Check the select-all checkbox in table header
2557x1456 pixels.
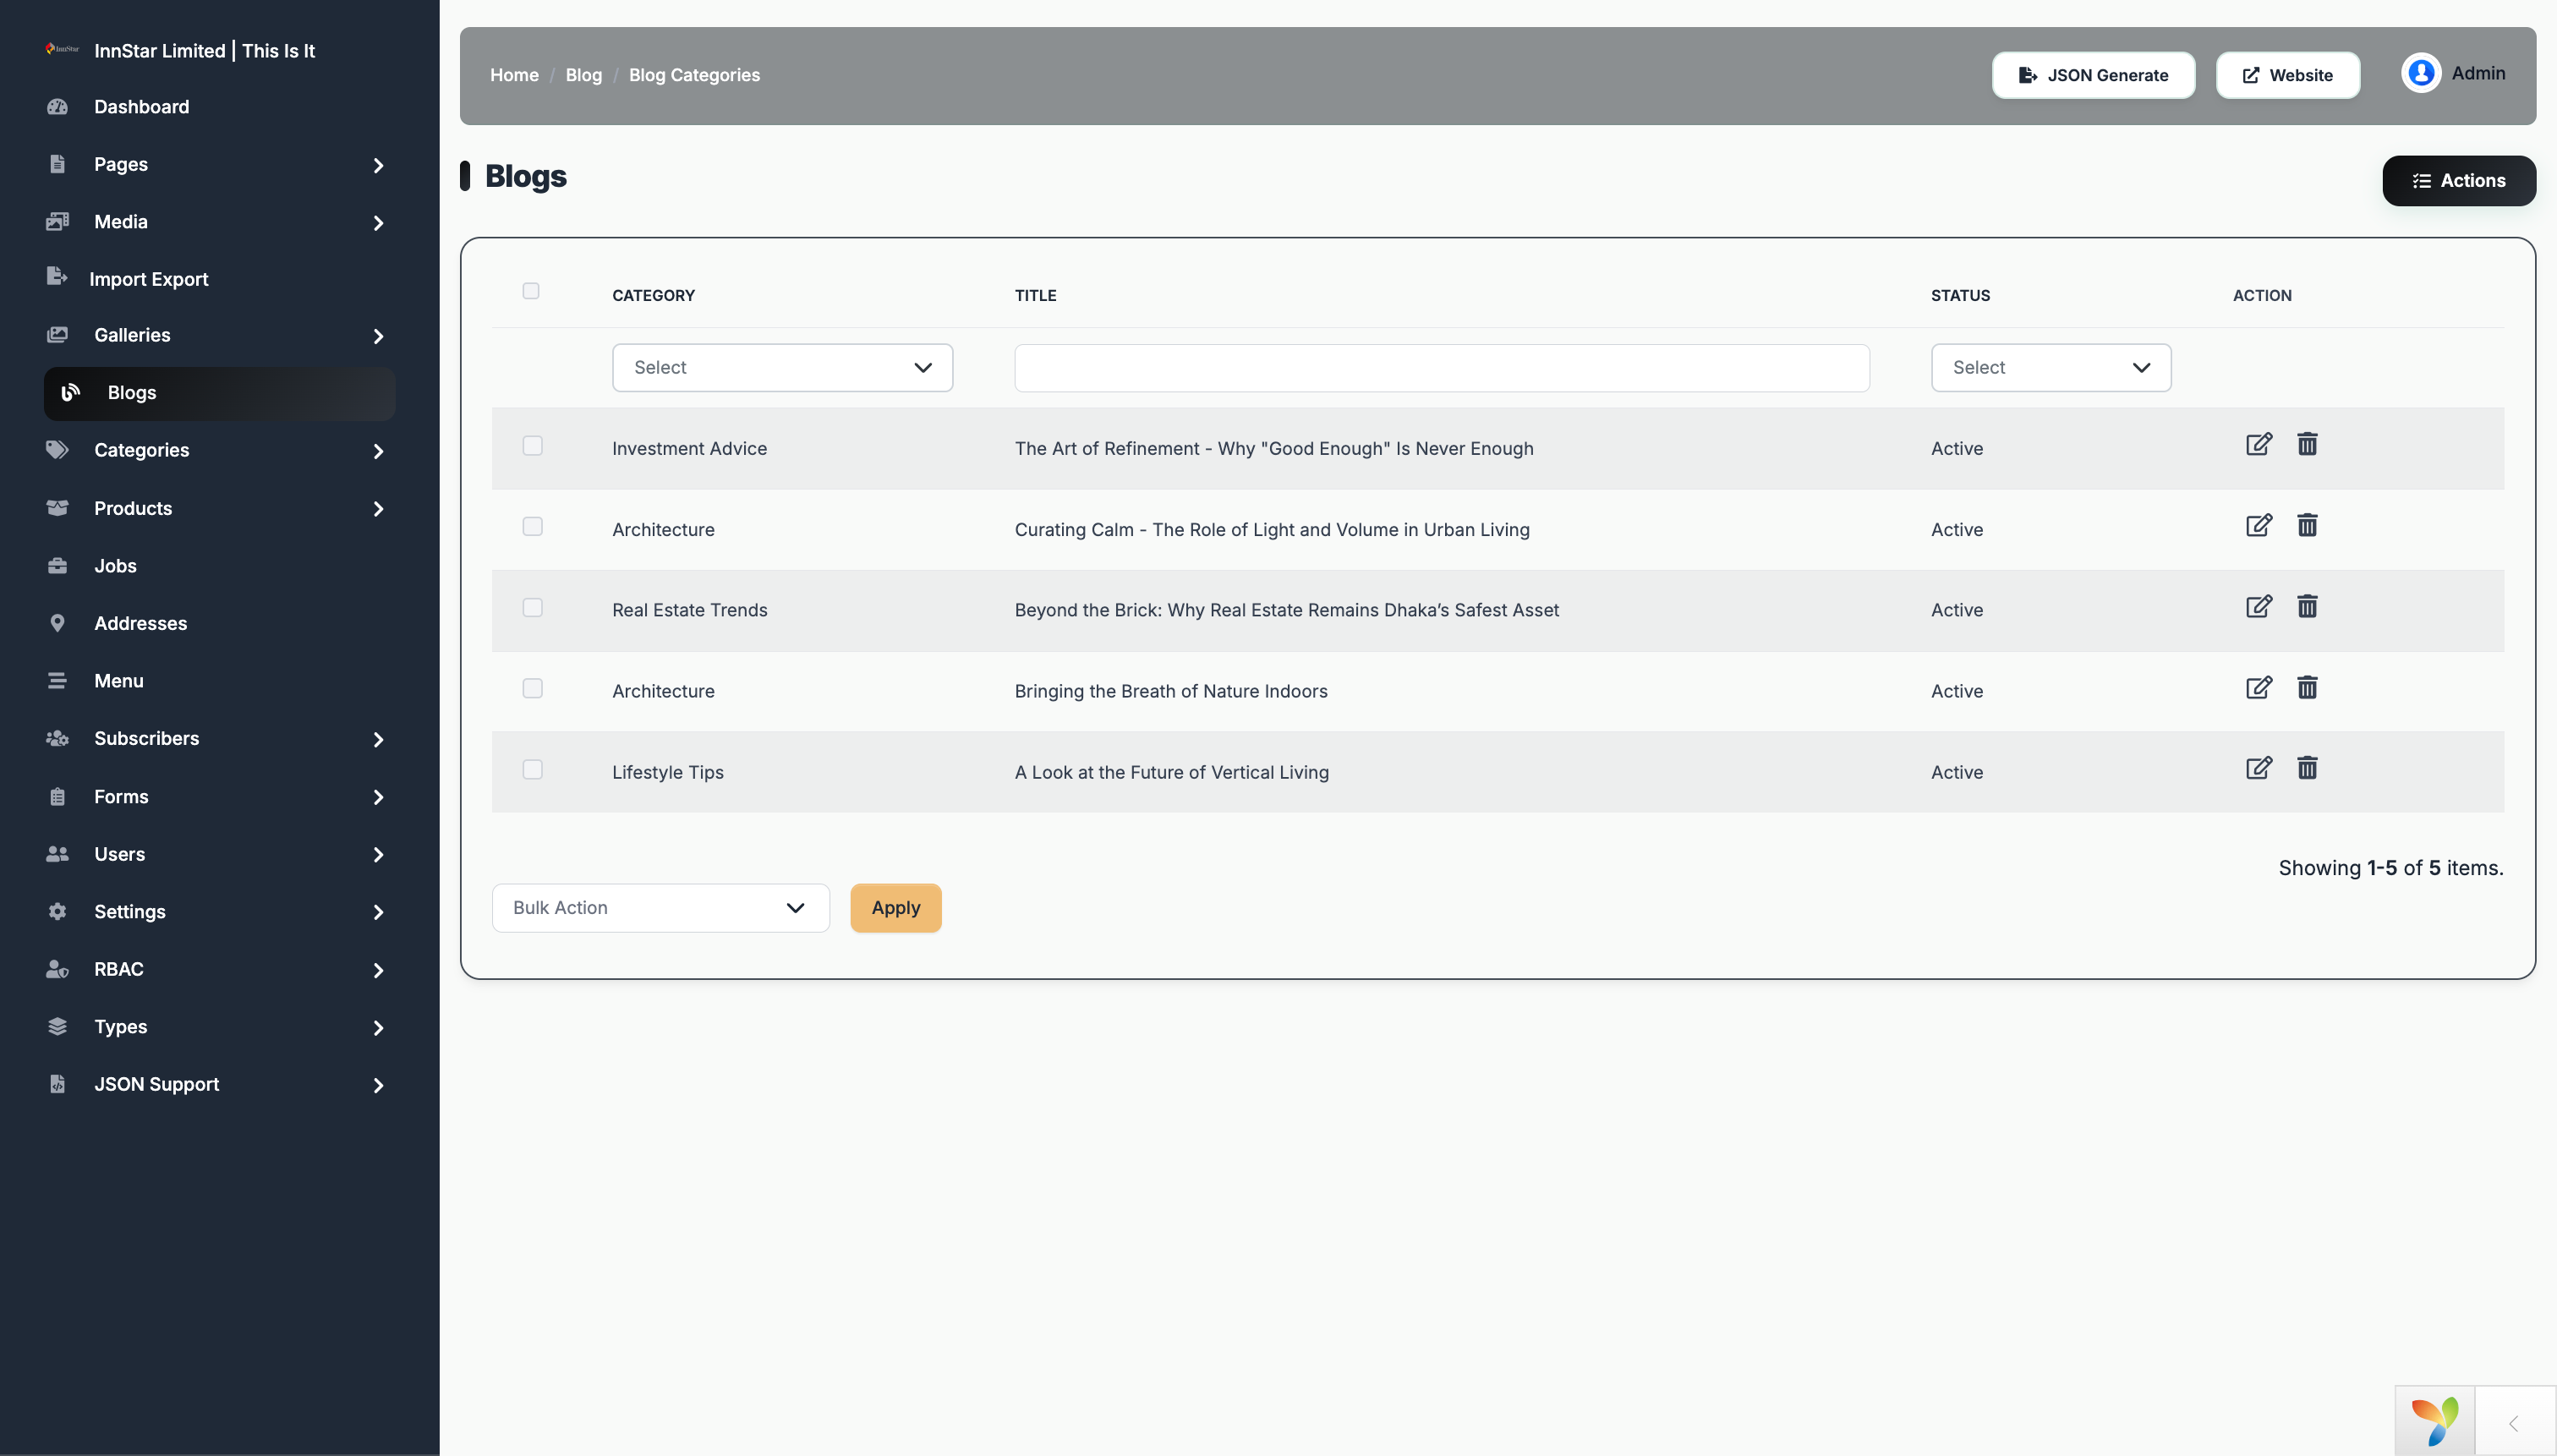coord(530,291)
